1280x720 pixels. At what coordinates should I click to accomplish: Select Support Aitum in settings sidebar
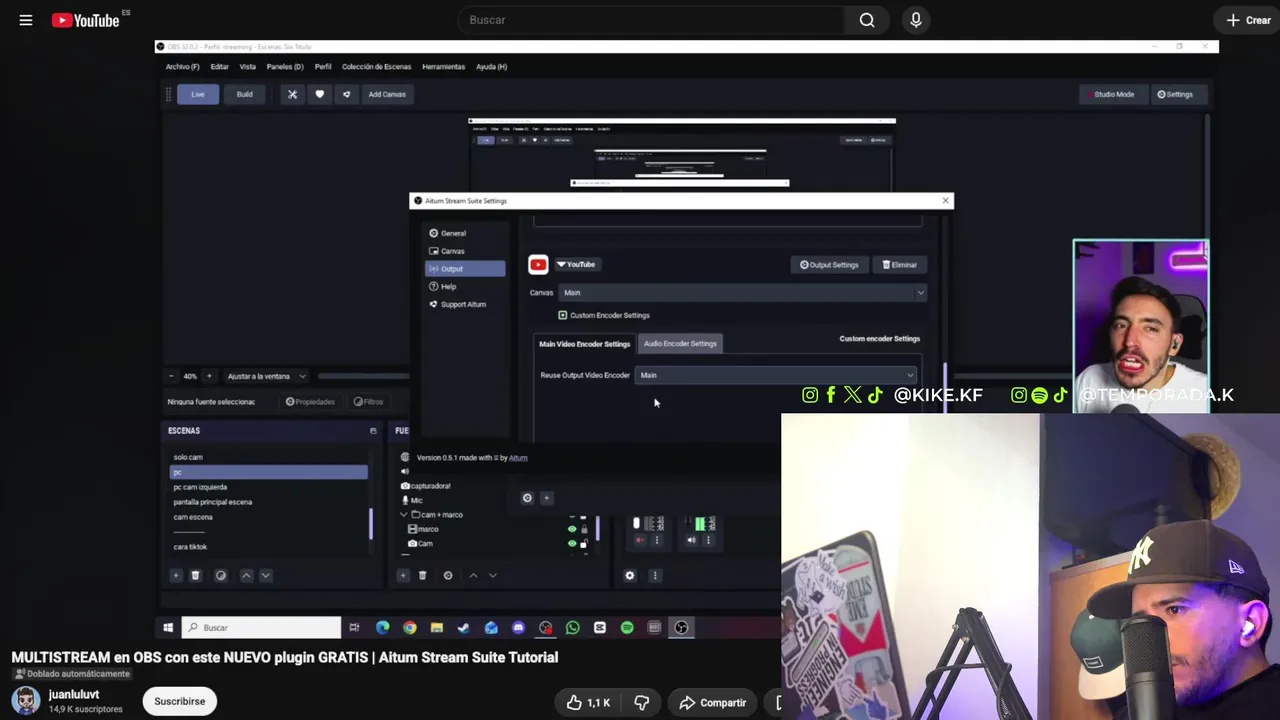click(465, 304)
